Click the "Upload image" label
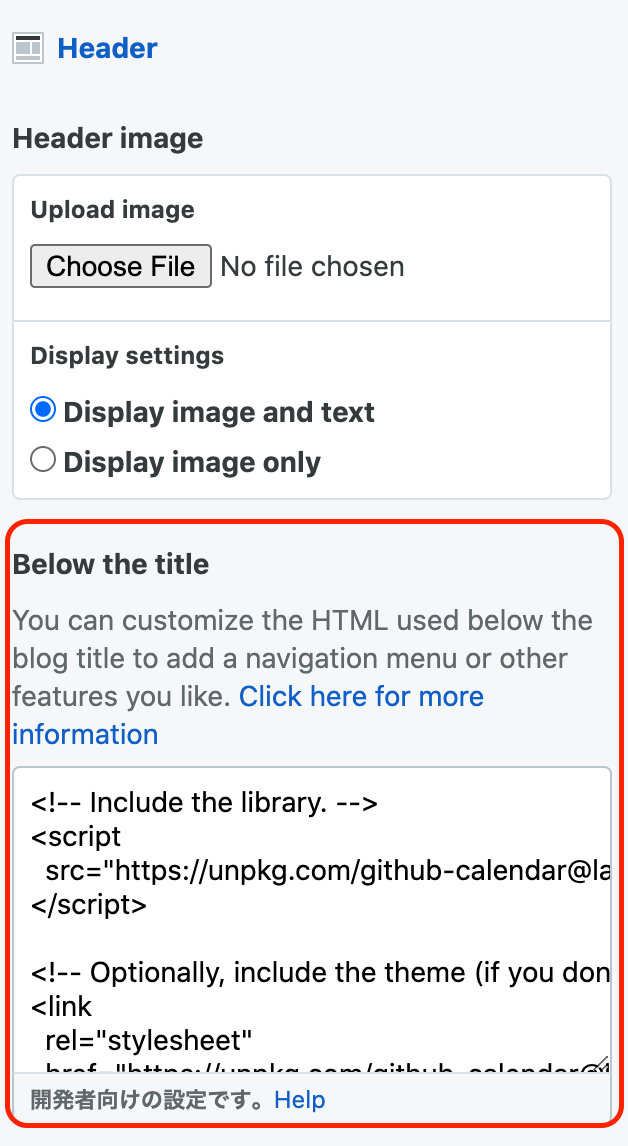 111,210
